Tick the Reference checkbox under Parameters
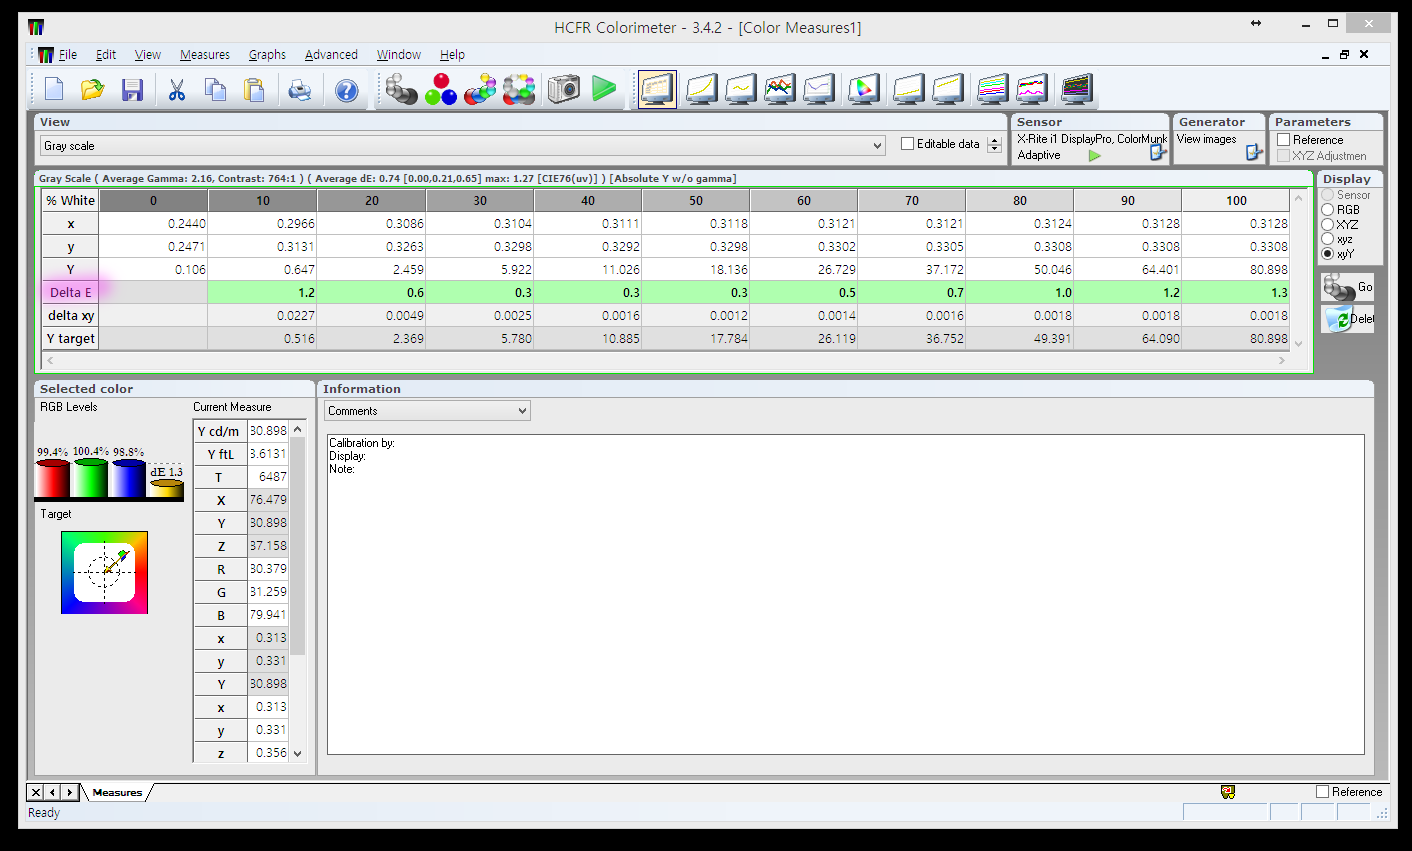Screen dimensions: 1412x851 (x=1284, y=140)
